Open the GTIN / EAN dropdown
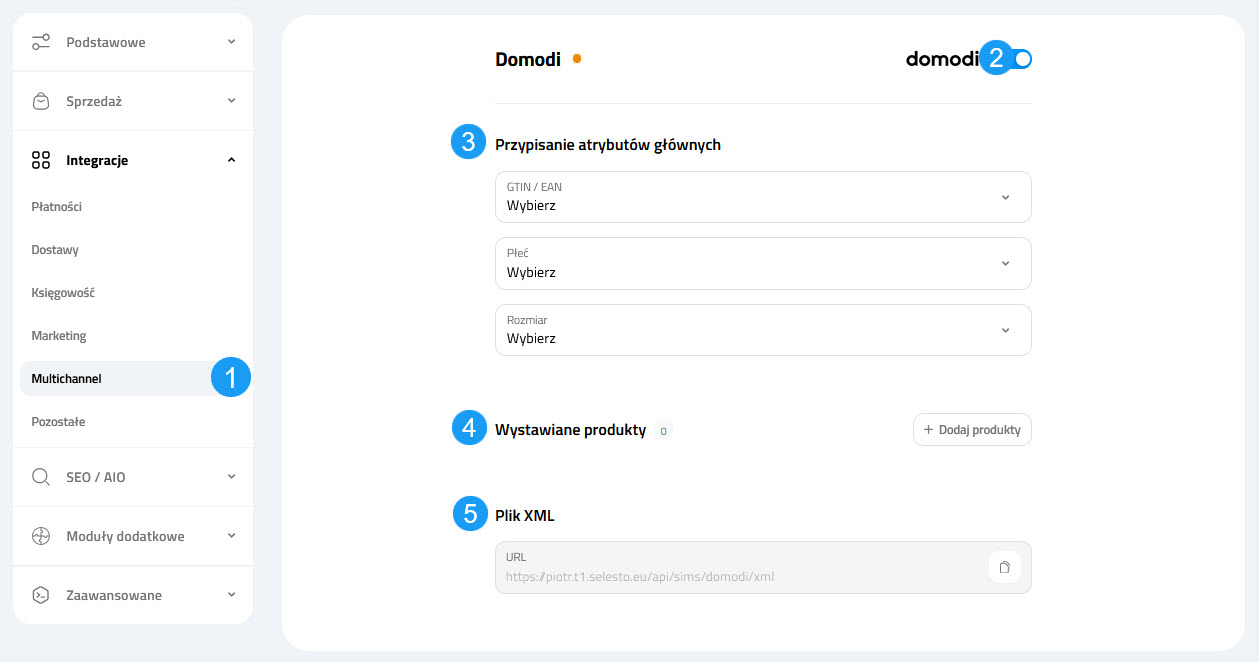The width and height of the screenshot is (1259, 662). point(763,197)
